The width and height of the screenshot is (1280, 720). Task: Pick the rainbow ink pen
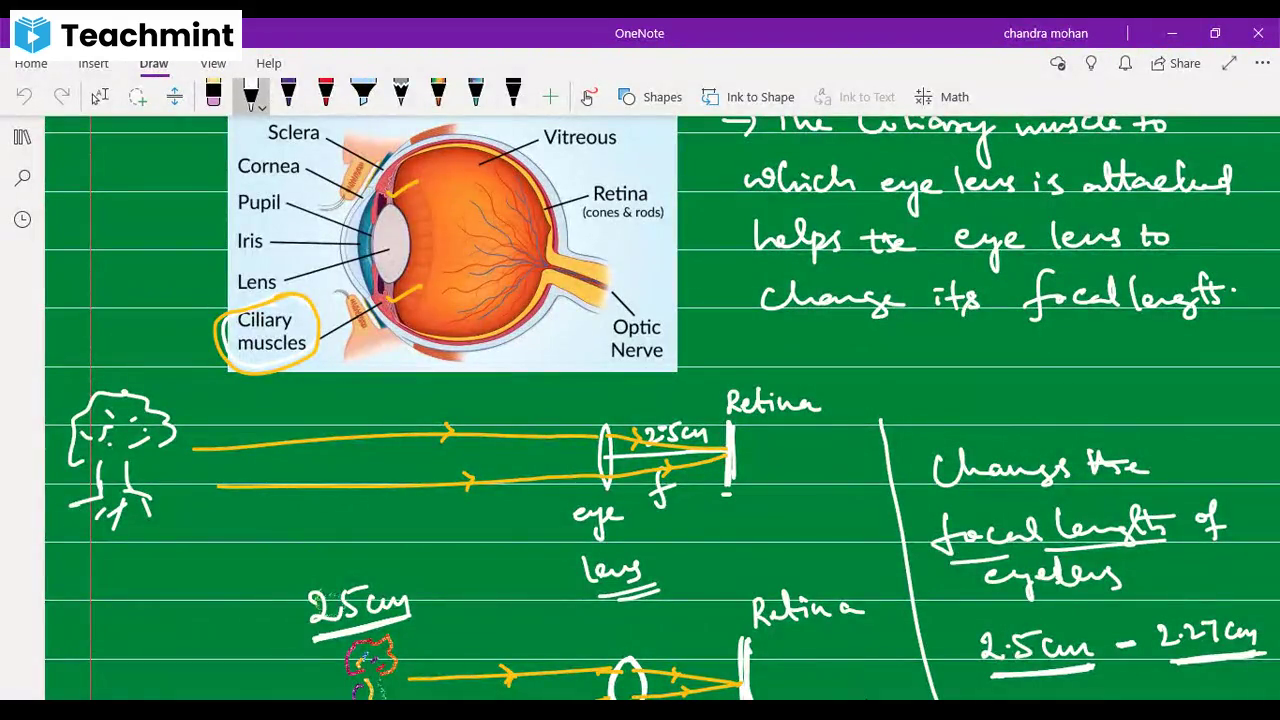click(x=438, y=94)
